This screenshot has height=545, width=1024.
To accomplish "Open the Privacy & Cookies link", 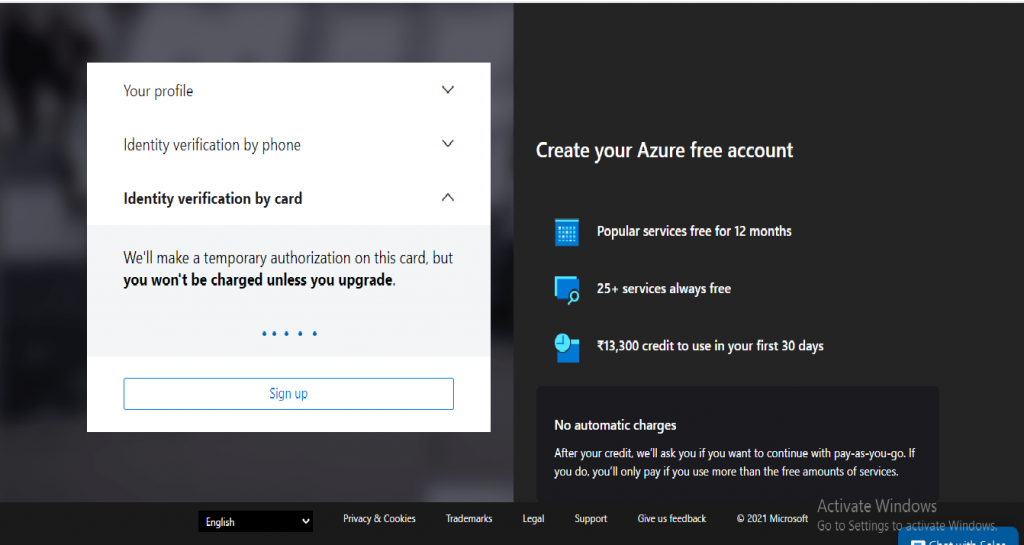I will click(379, 518).
